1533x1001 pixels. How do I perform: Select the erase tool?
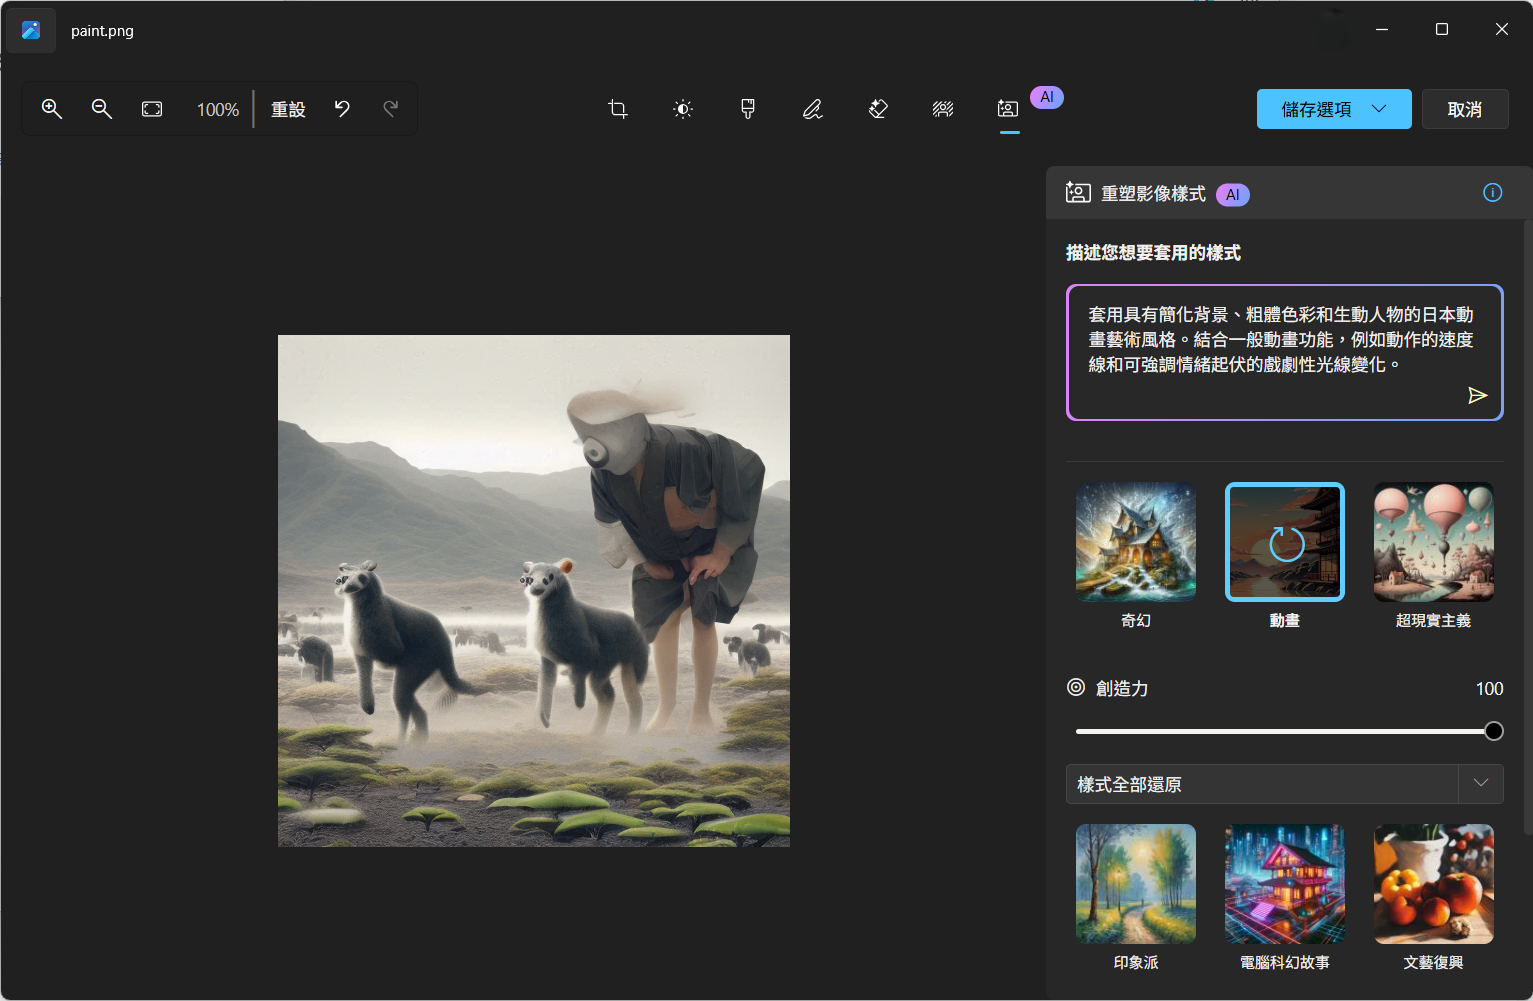[x=878, y=109]
